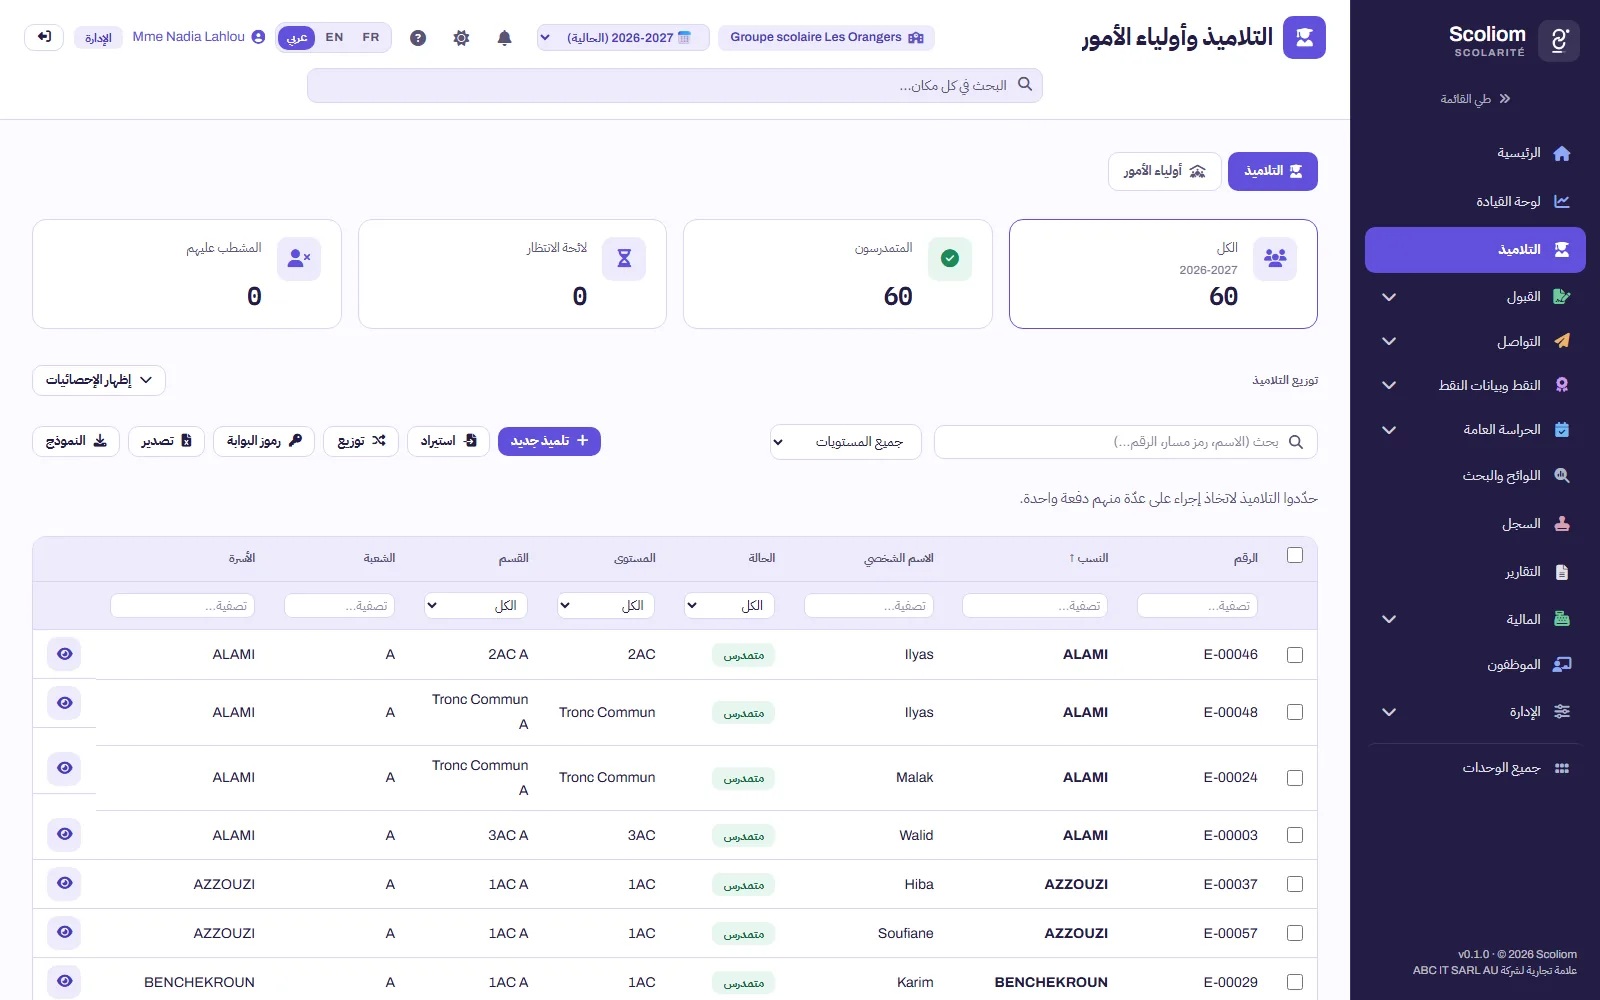The image size is (1600, 1000).
Task: Go to home page (الرئيسية) in sidebar
Action: pyautogui.click(x=1475, y=153)
